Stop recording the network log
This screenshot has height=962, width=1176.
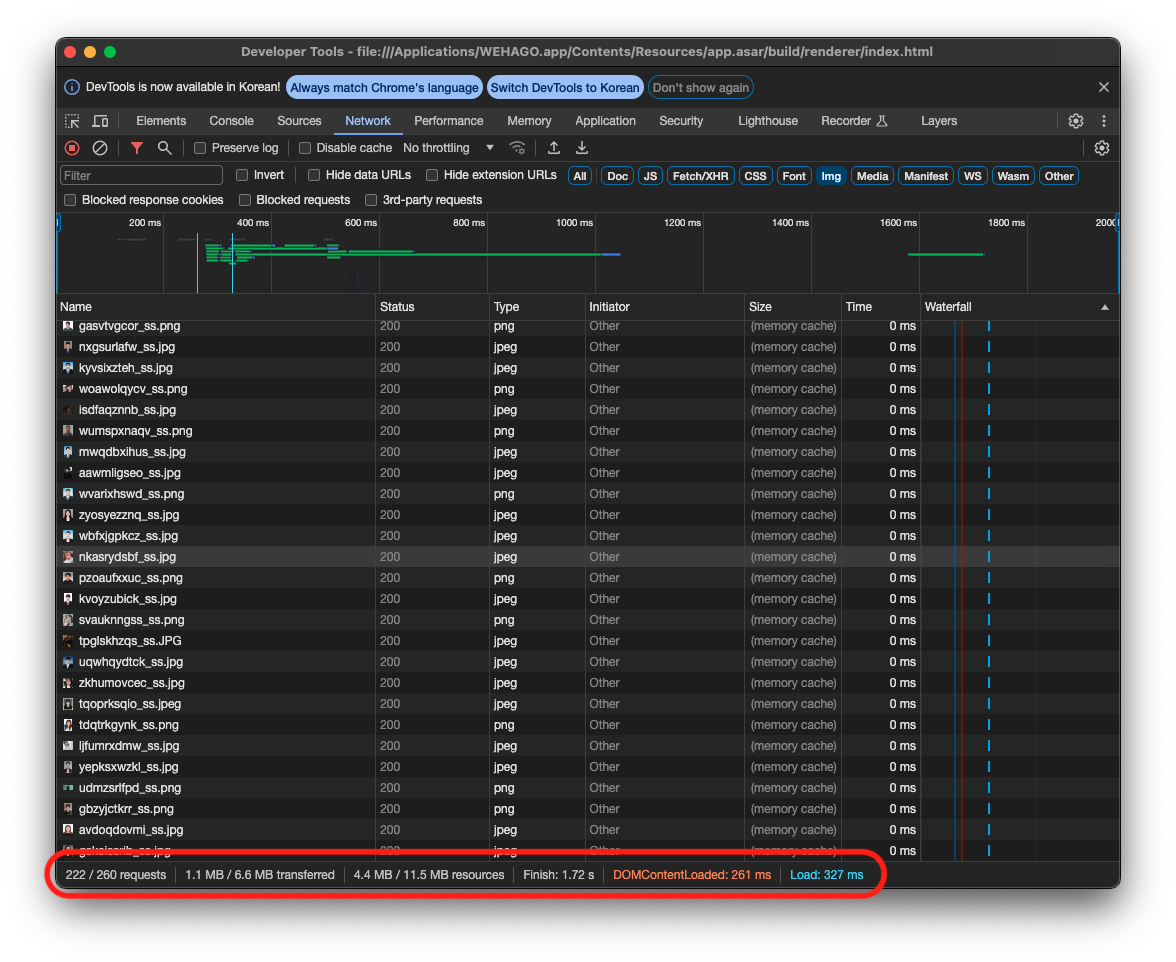pyautogui.click(x=72, y=148)
